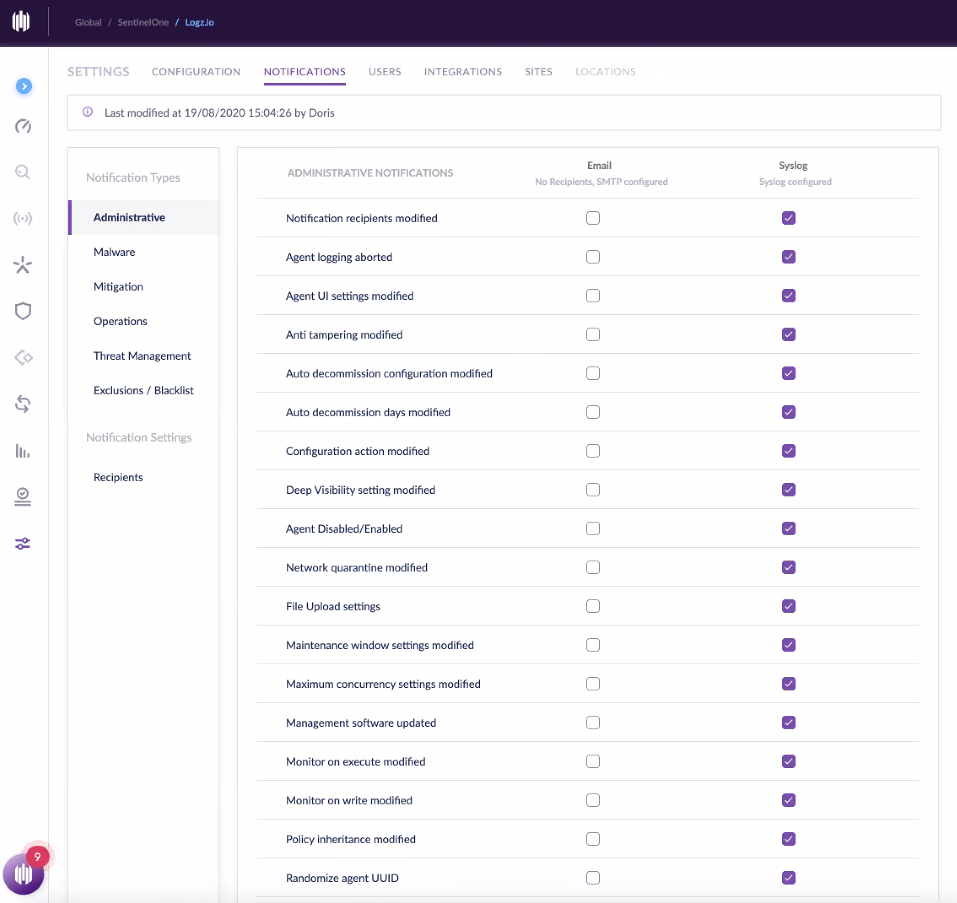This screenshot has height=903, width=957.
Task: Open the shield icon in the sidebar
Action: 23,311
